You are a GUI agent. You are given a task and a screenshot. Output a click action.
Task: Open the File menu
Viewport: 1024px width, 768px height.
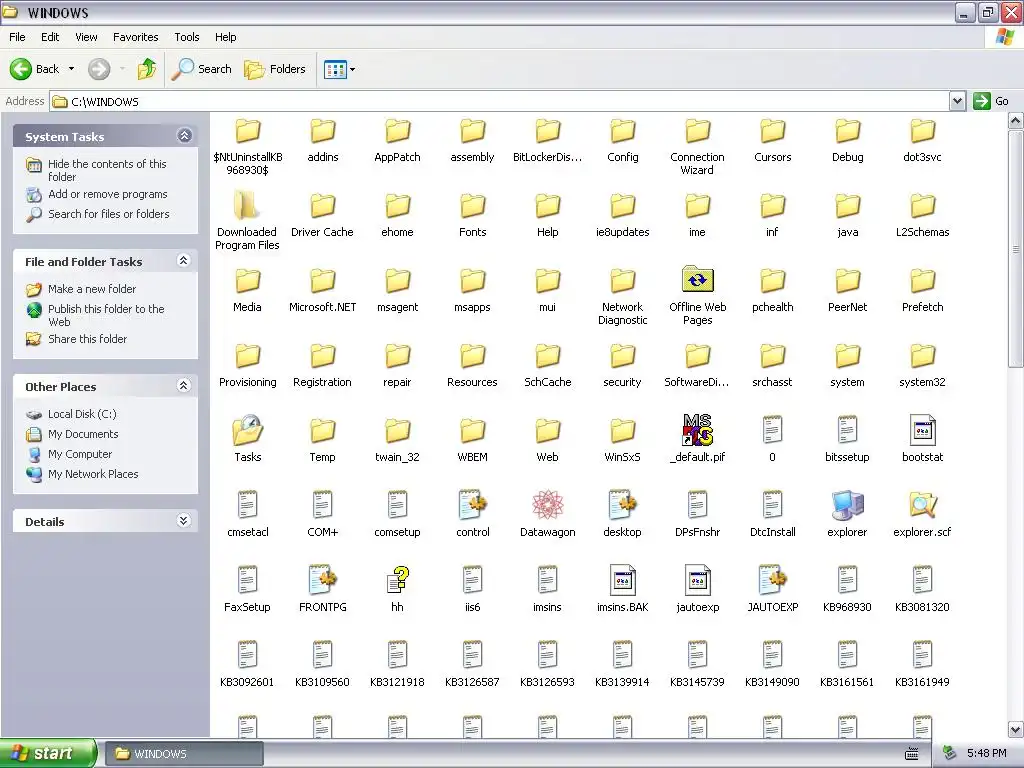tap(17, 37)
